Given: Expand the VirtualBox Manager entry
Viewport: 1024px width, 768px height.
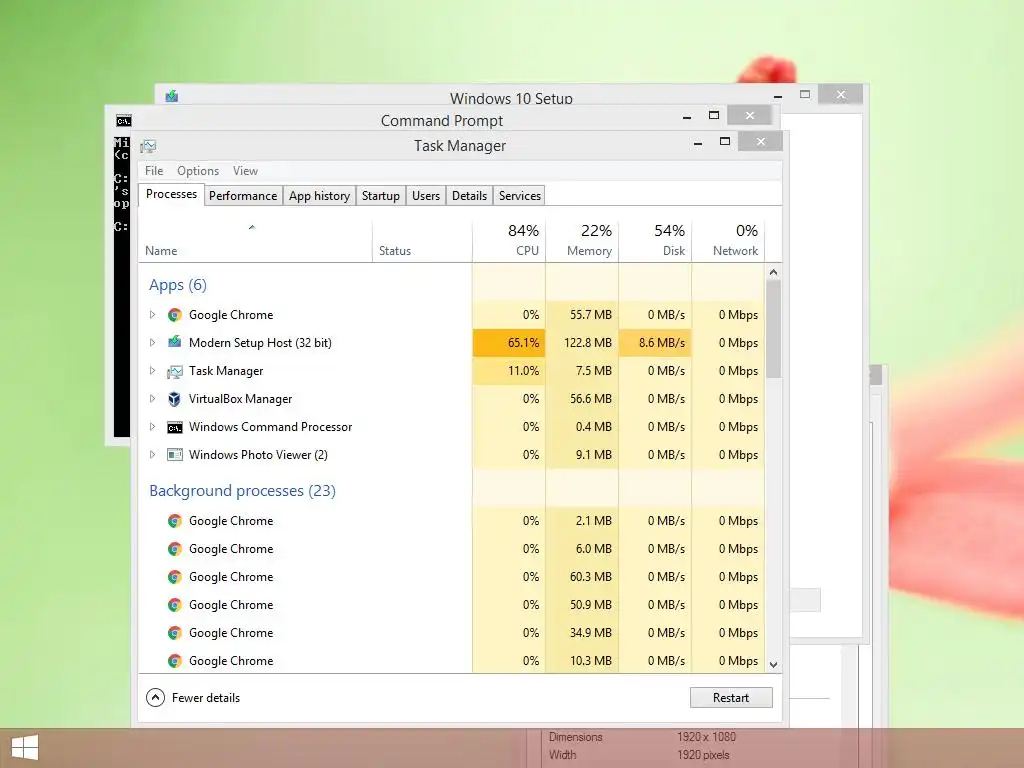Looking at the screenshot, I should [x=152, y=398].
